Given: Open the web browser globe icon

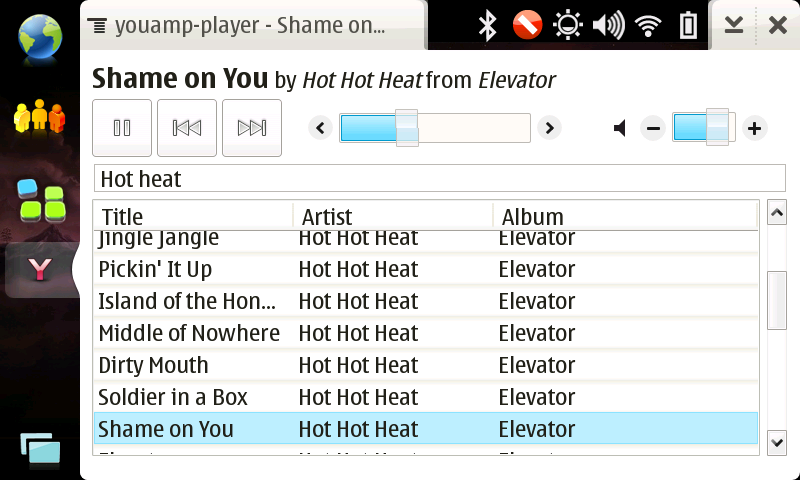Looking at the screenshot, I should coord(38,34).
